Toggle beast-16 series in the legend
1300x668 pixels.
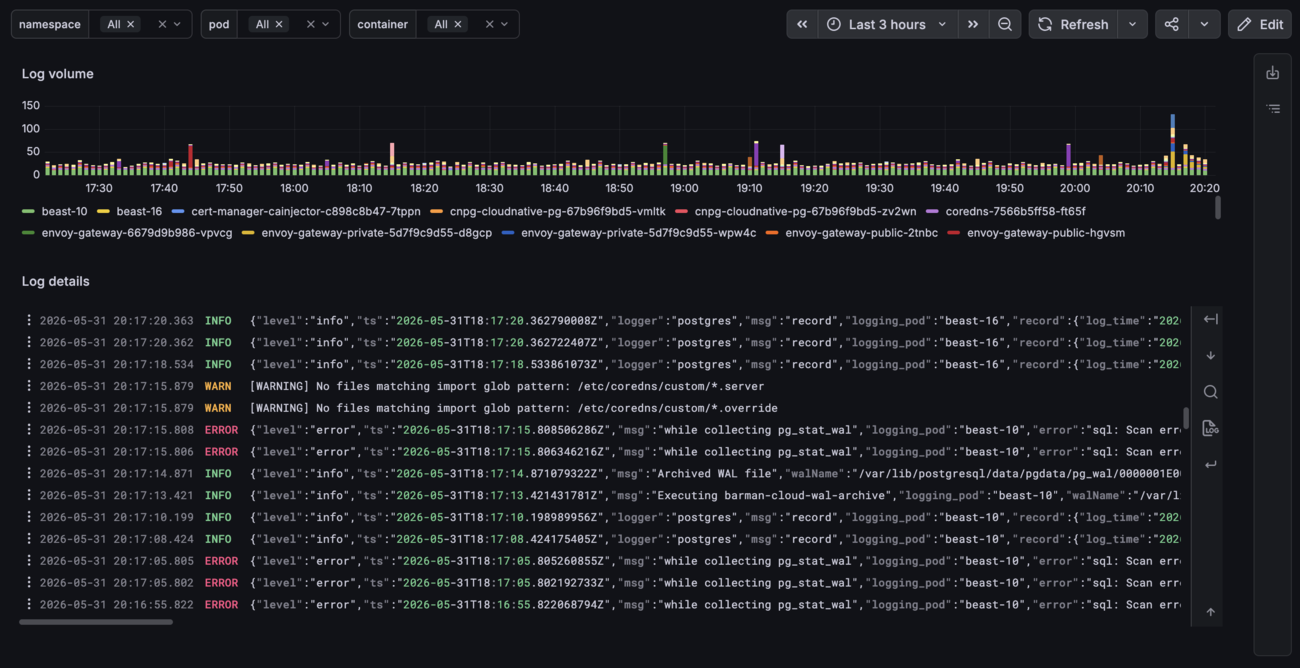coord(139,211)
